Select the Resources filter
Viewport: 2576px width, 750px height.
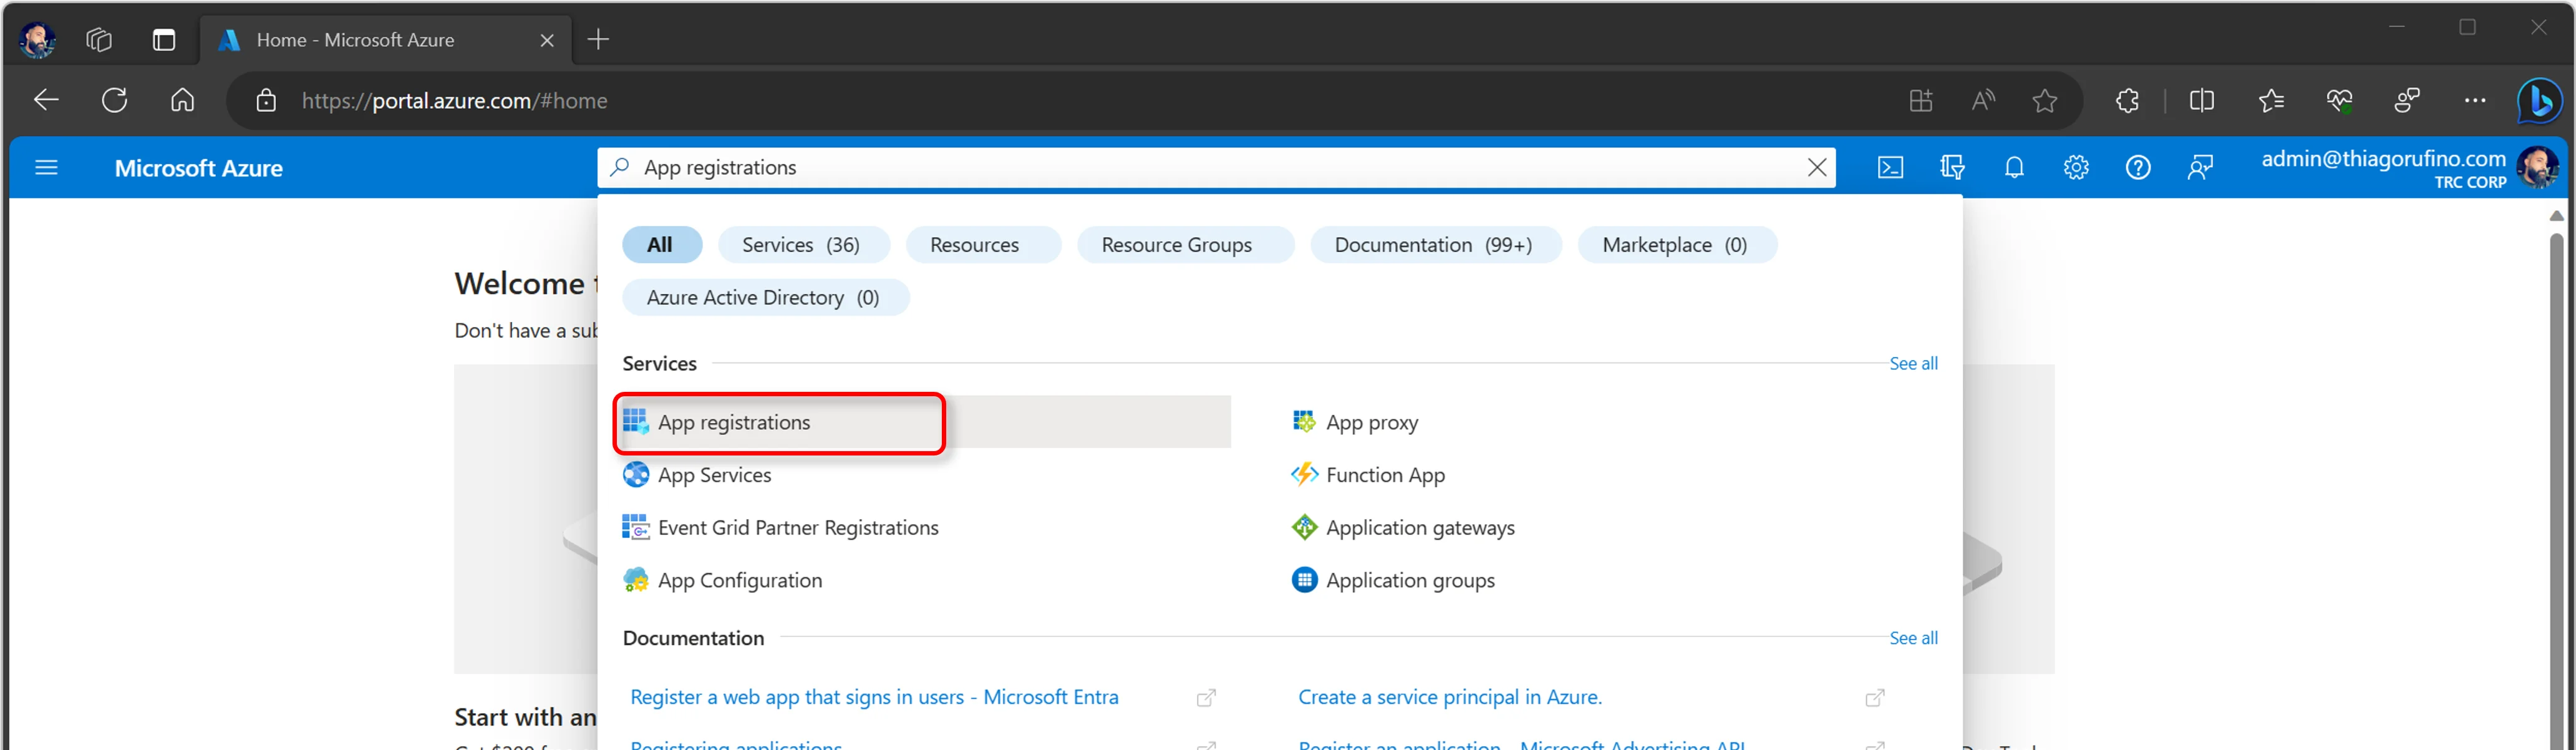[x=983, y=244]
